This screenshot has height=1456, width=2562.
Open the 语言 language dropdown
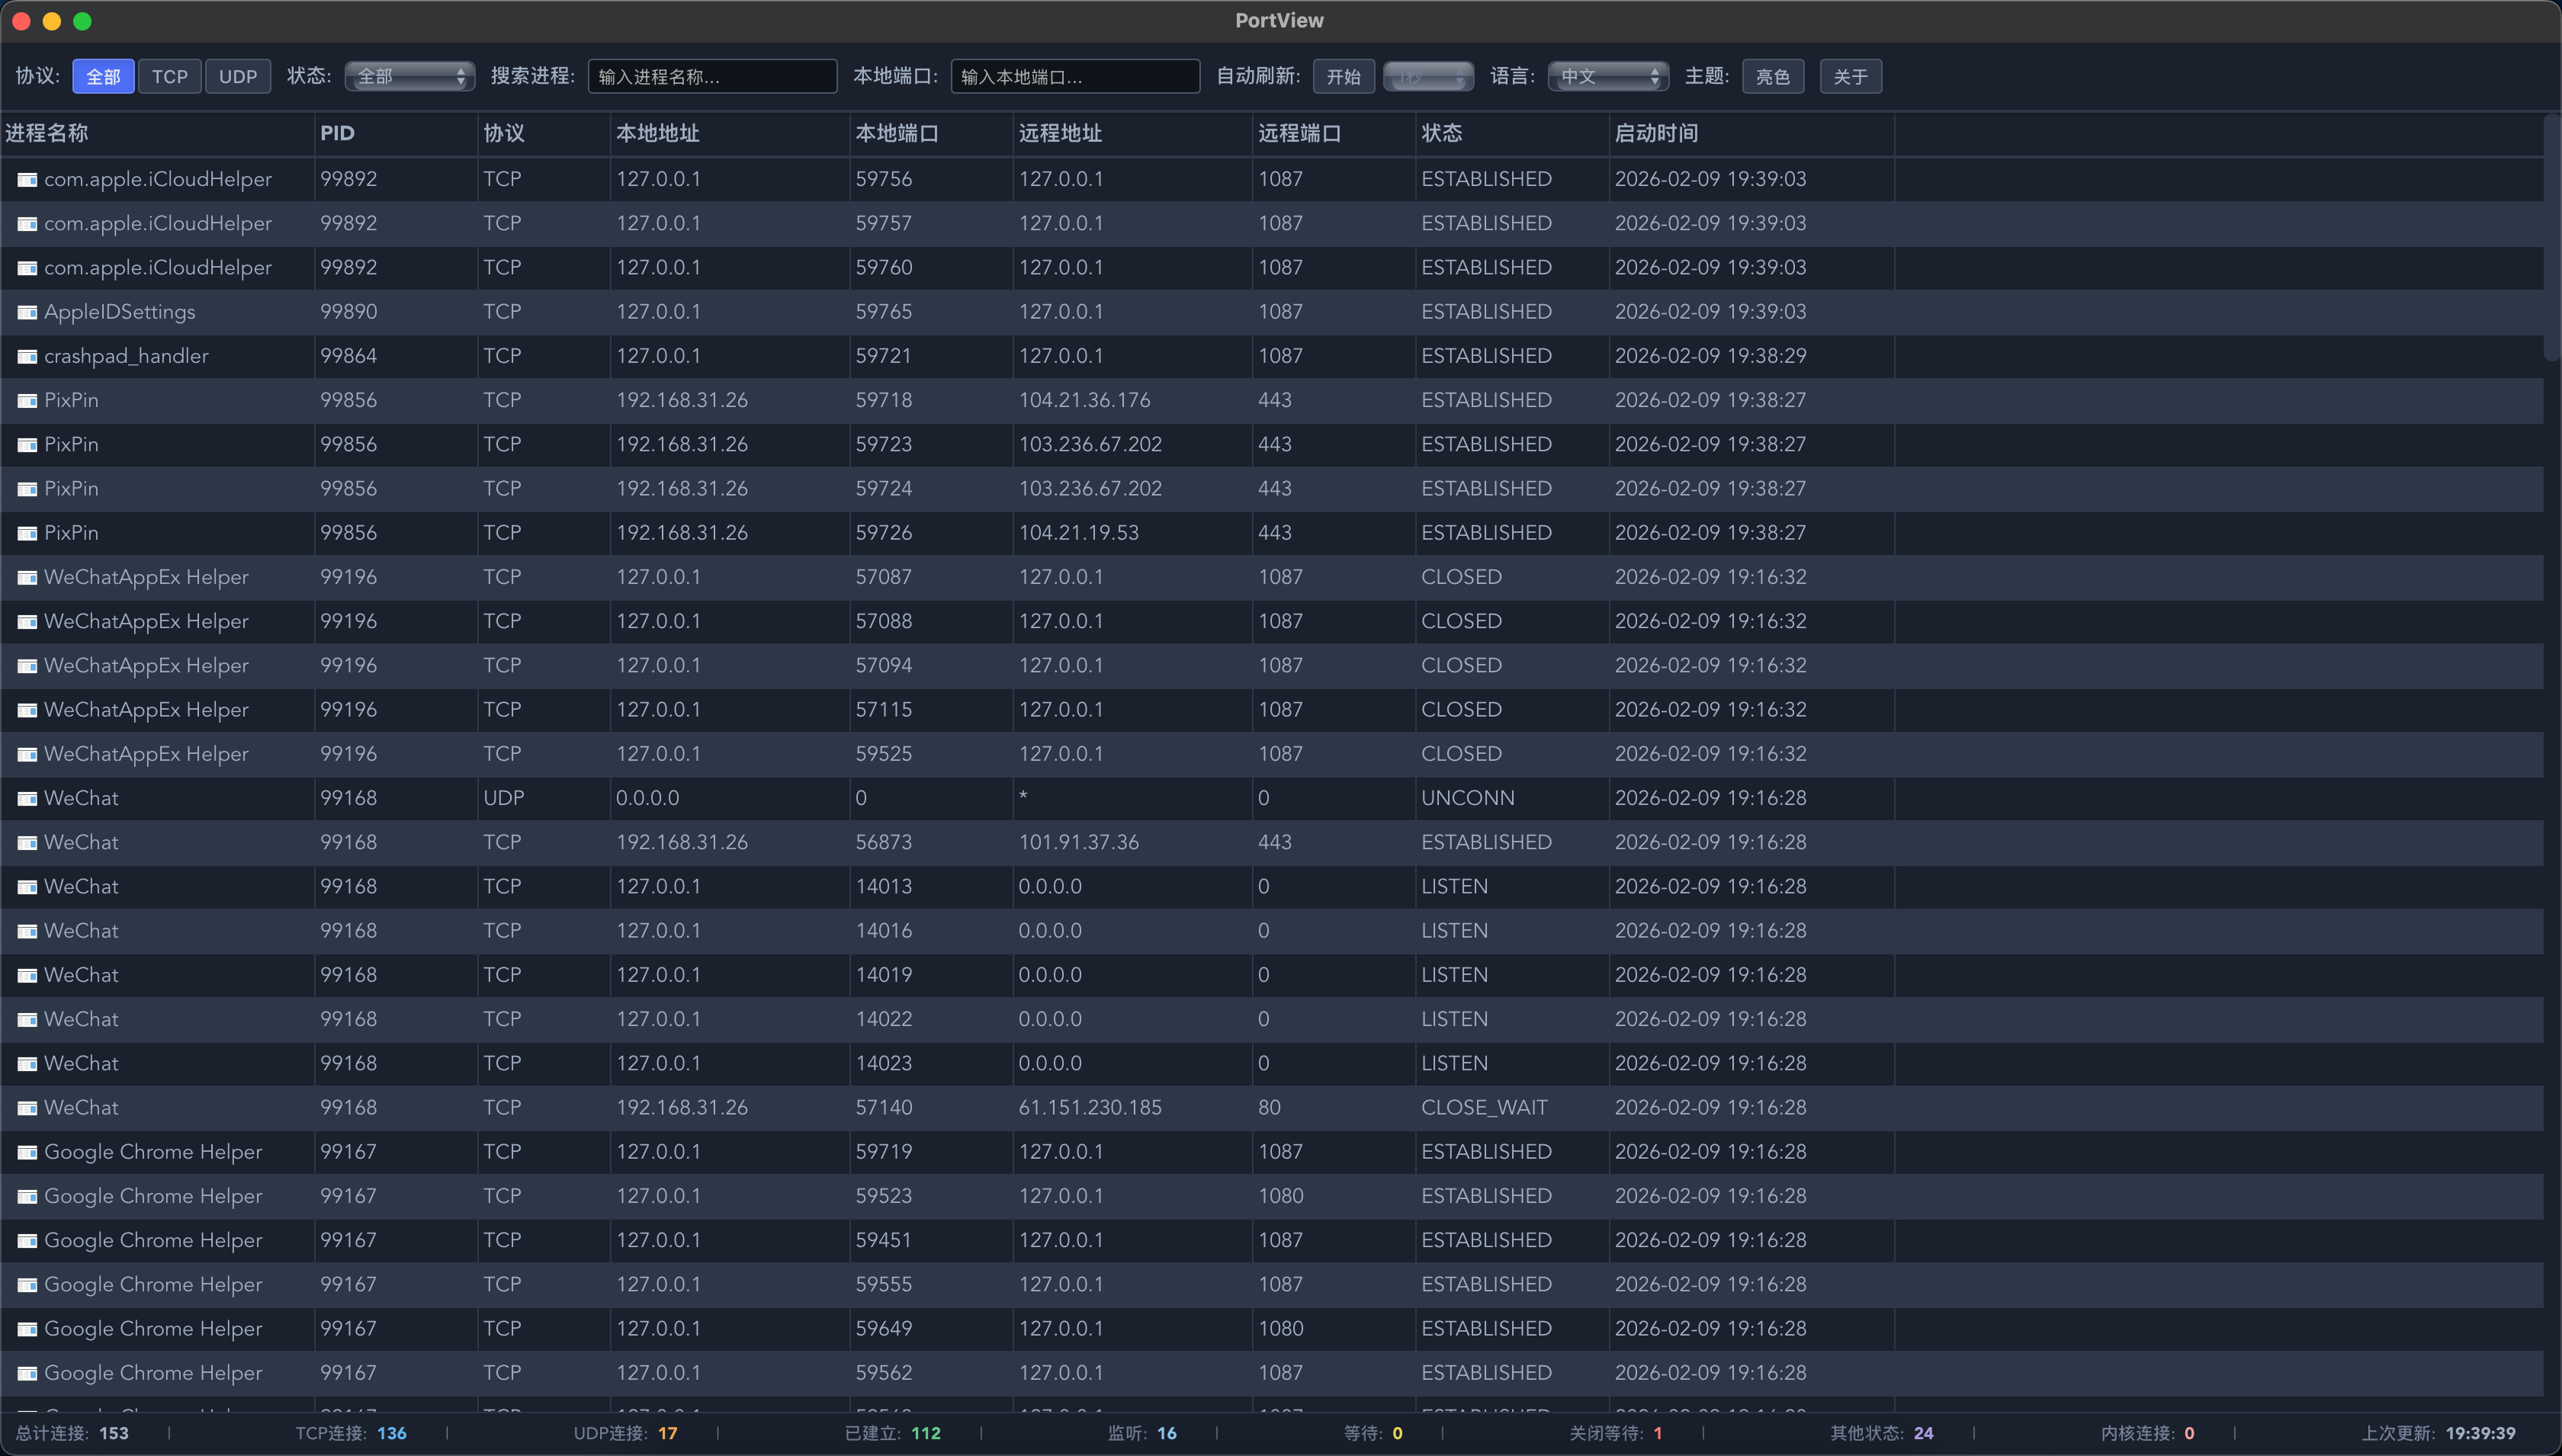tap(1608, 76)
